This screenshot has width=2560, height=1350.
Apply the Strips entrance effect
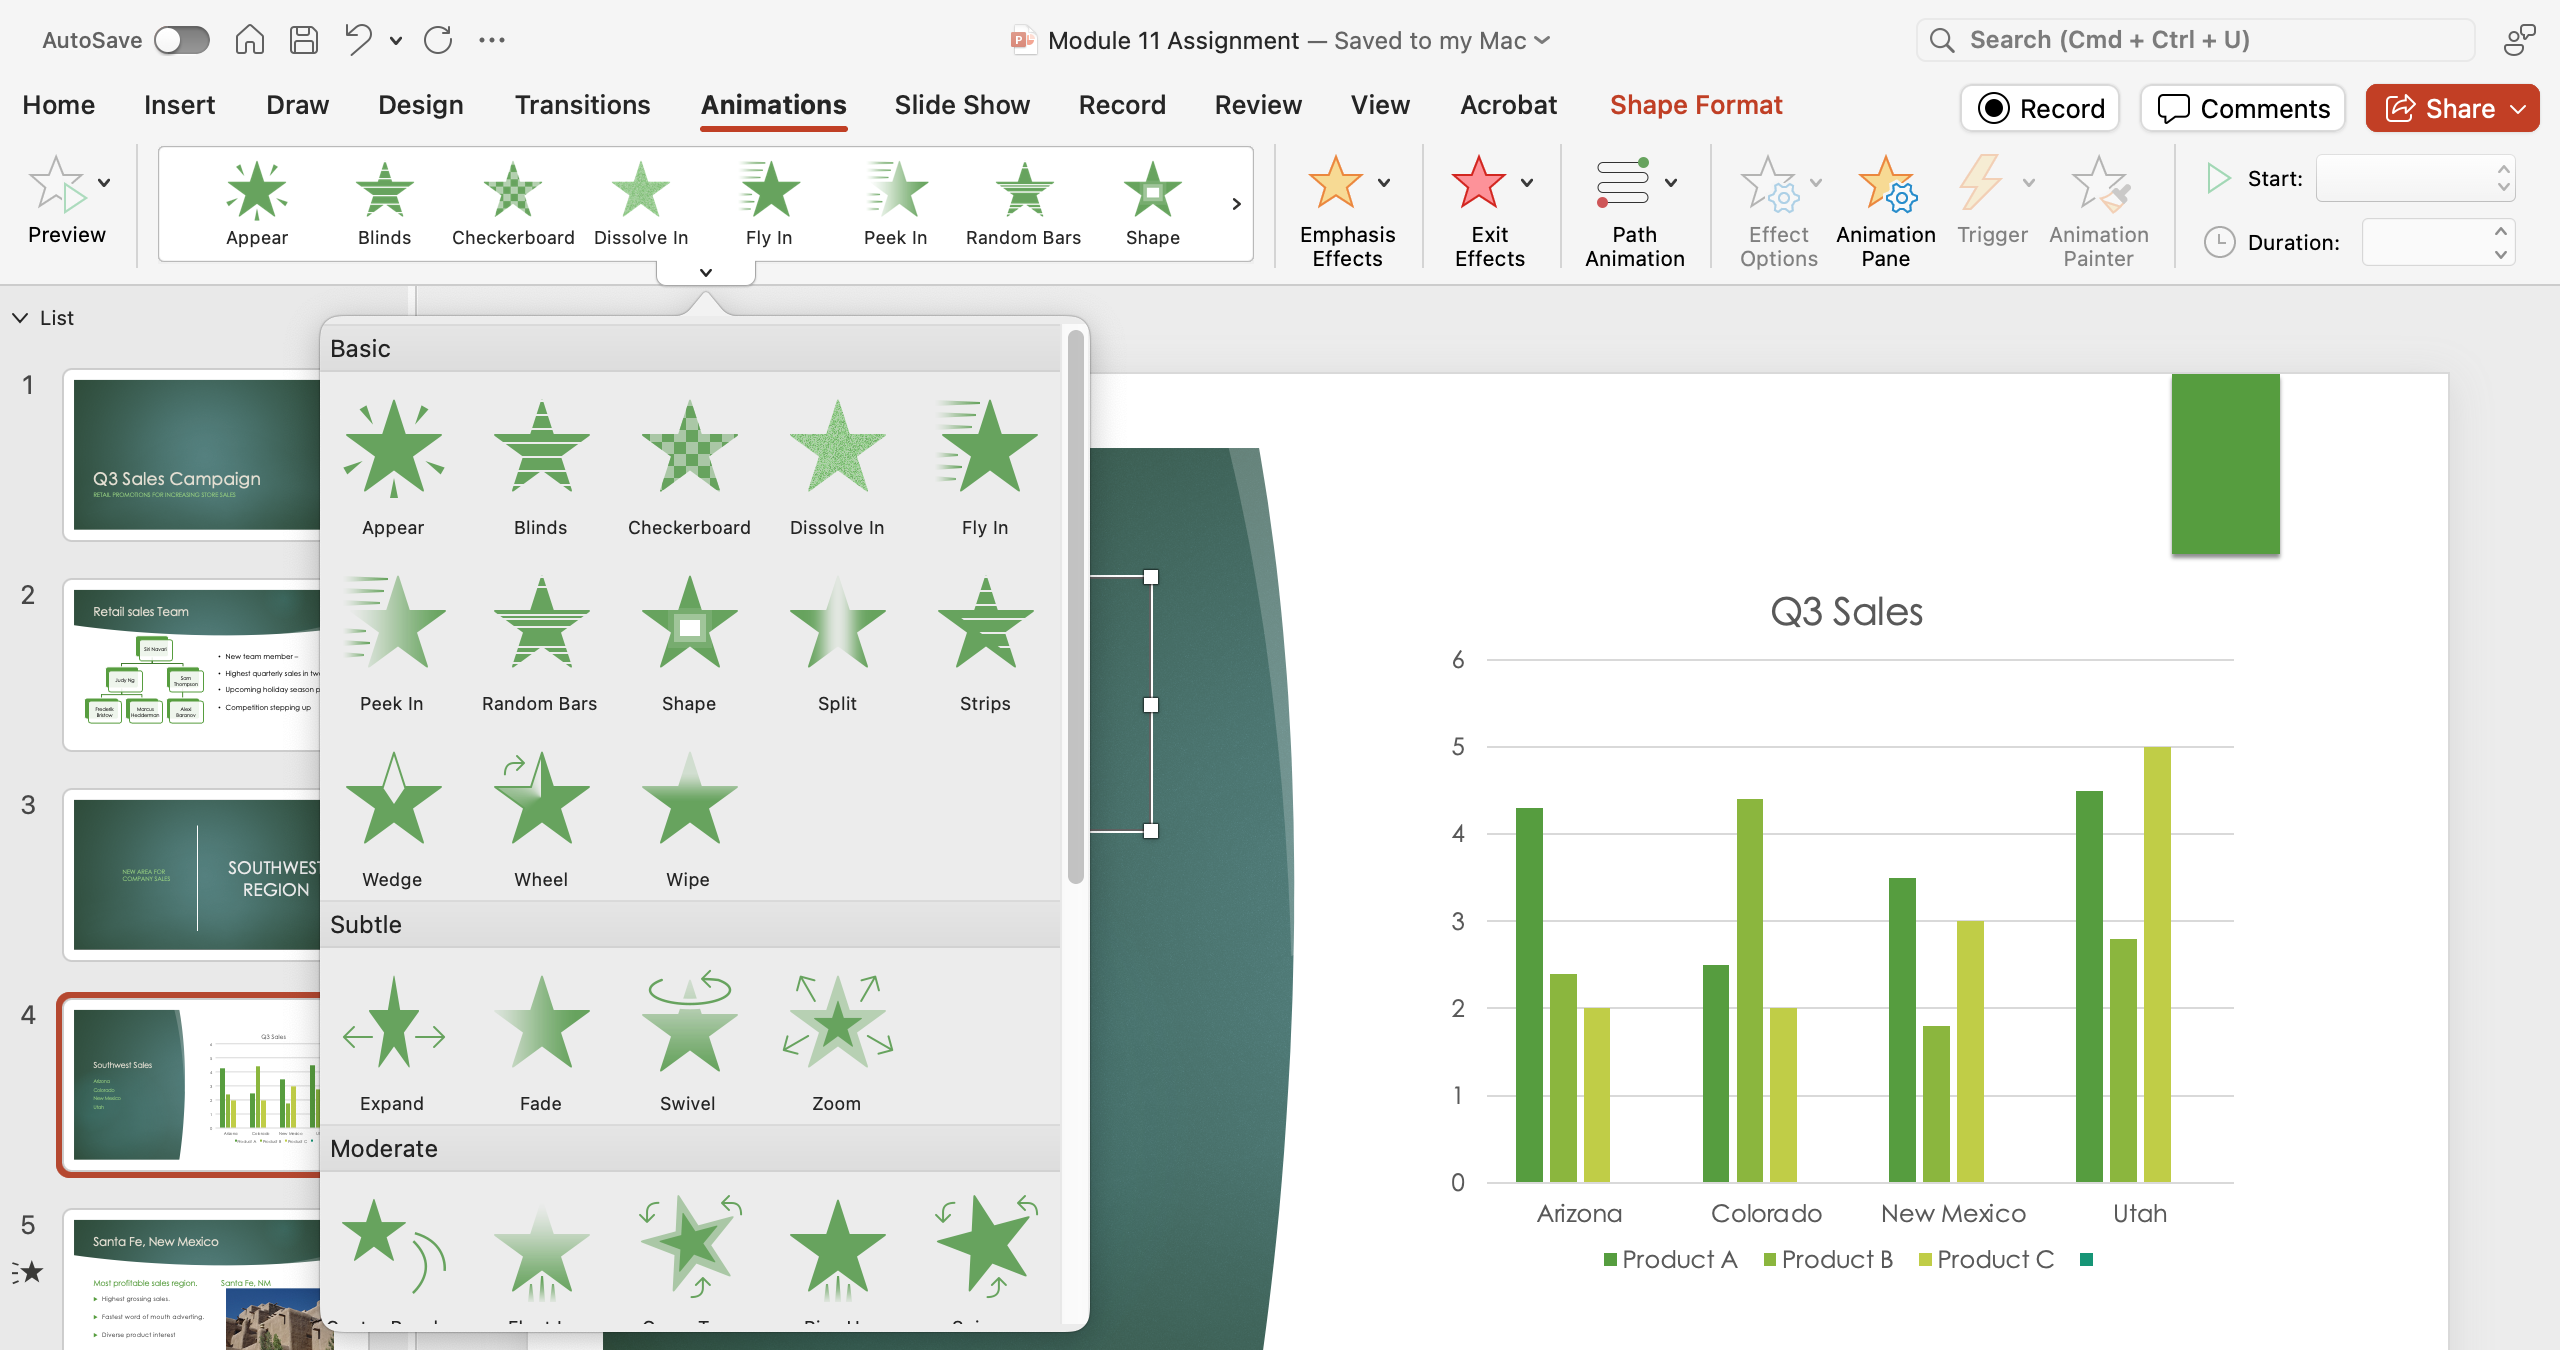[x=985, y=644]
